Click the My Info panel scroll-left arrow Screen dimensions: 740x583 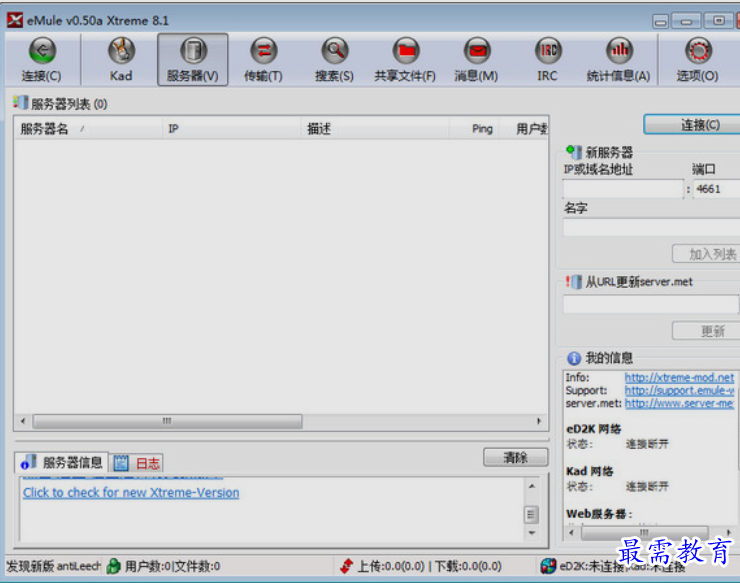click(572, 533)
